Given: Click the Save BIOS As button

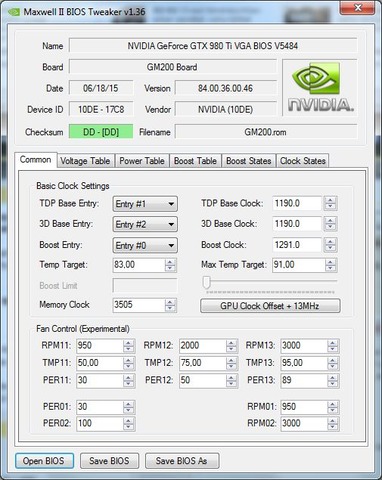Looking at the screenshot, I should click(x=182, y=461).
